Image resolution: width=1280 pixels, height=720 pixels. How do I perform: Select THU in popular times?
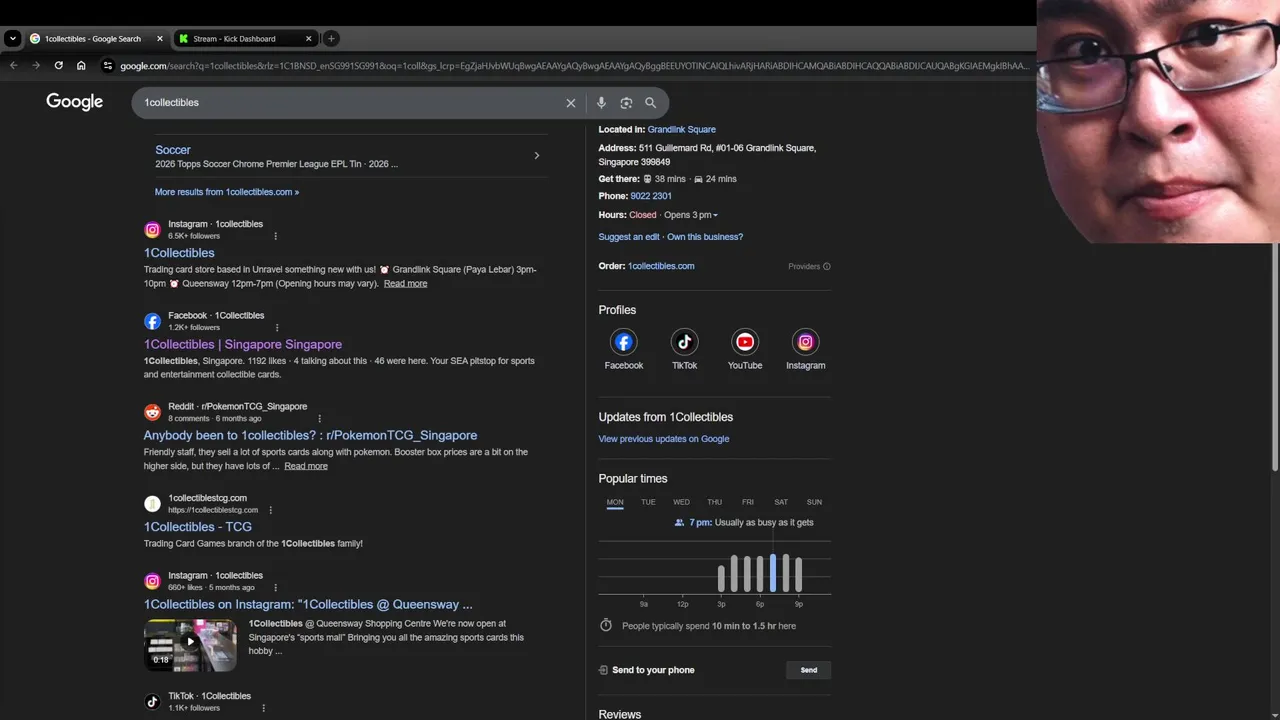click(x=714, y=502)
